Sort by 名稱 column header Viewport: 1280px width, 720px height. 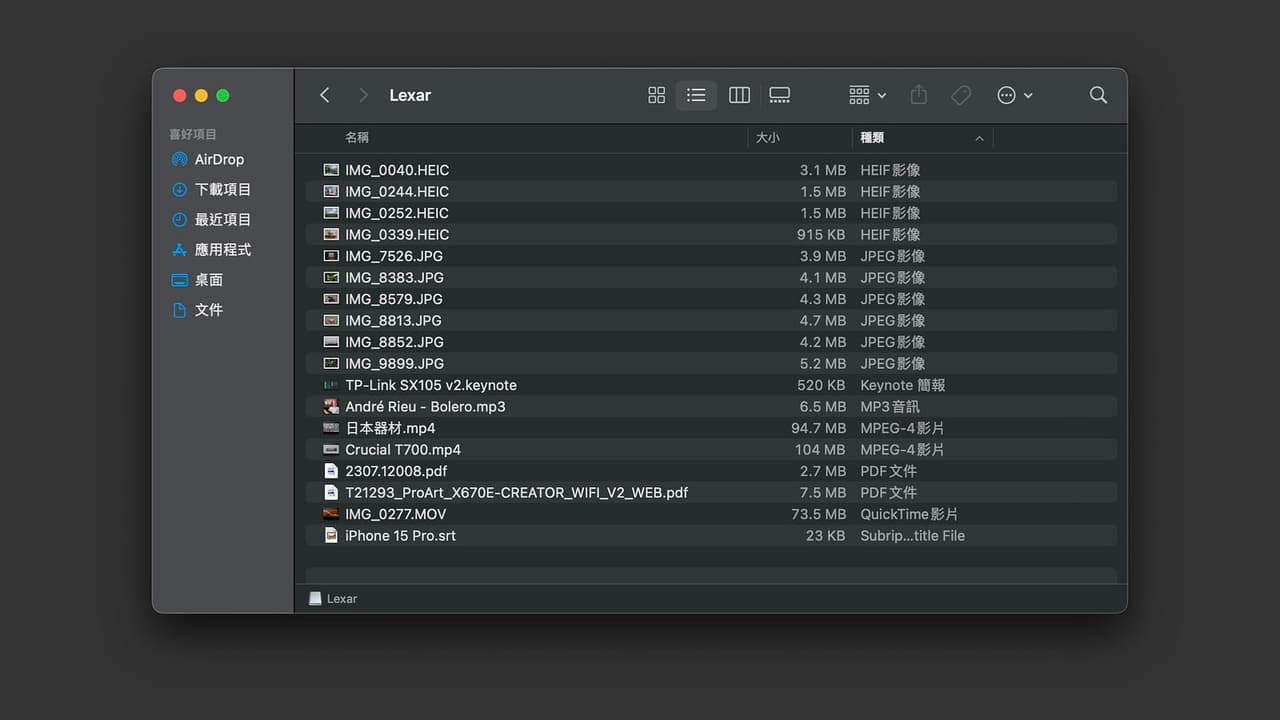[357, 138]
